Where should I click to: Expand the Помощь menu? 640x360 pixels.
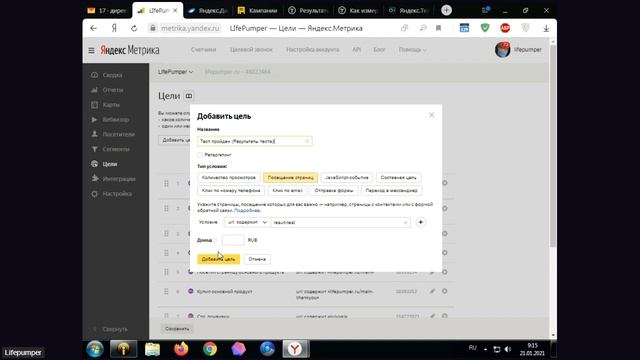pyautogui.click(x=412, y=50)
